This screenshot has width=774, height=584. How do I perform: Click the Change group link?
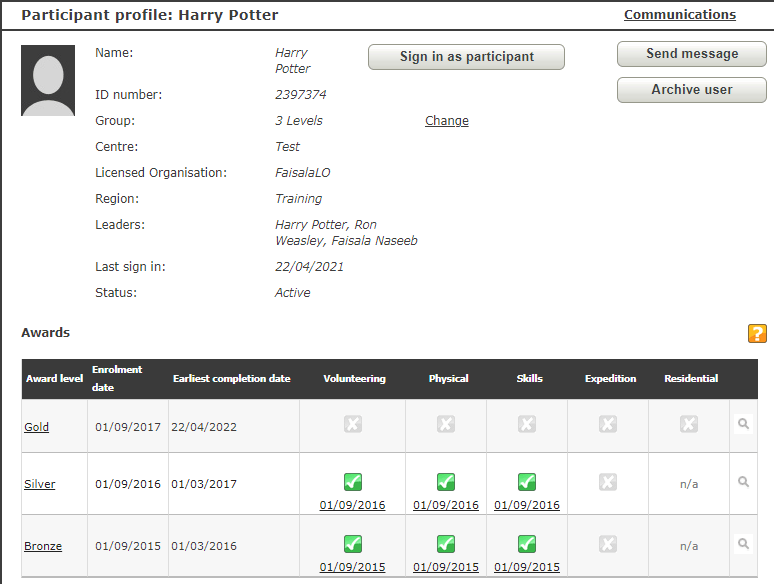tap(447, 121)
